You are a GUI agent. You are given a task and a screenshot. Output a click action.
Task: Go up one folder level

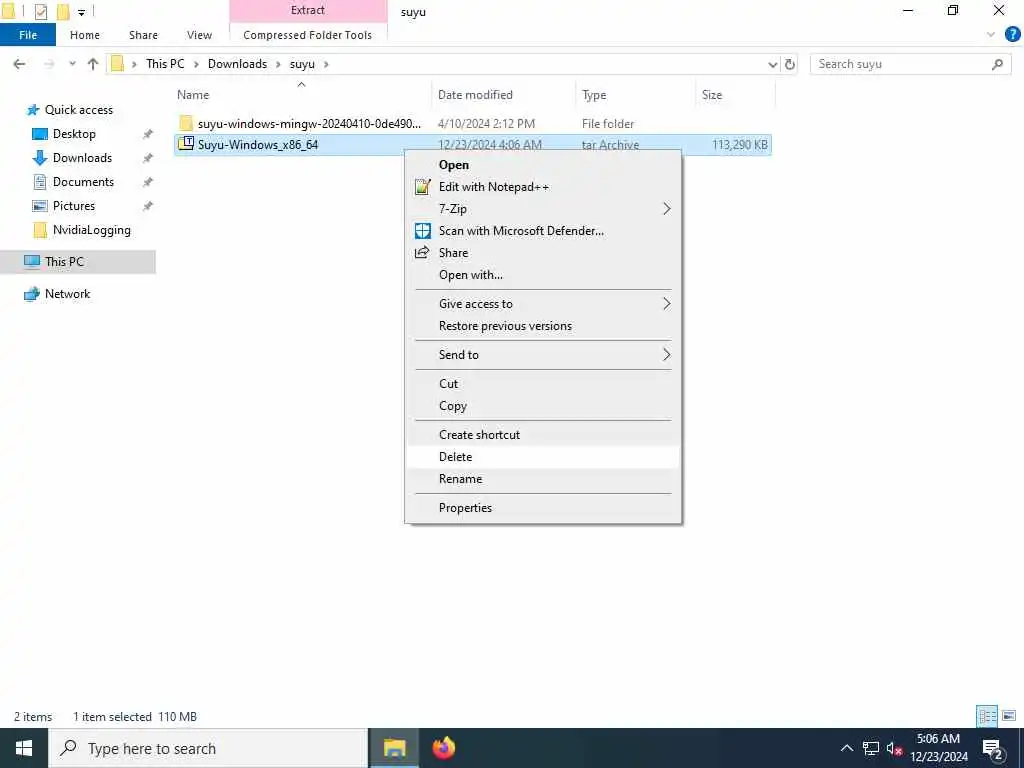[x=93, y=64]
